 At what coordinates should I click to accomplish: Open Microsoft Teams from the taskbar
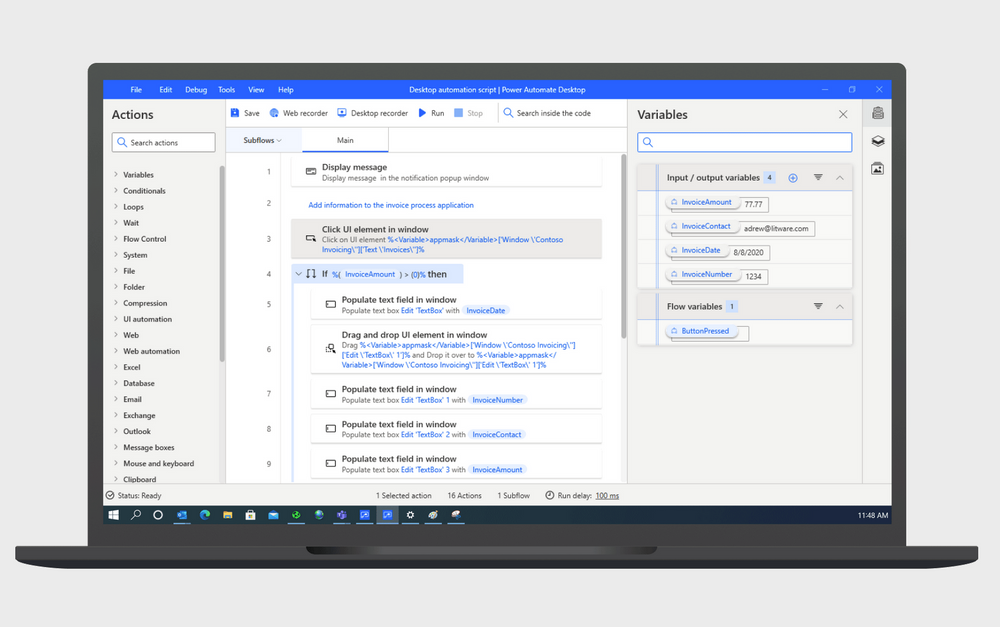tap(342, 515)
